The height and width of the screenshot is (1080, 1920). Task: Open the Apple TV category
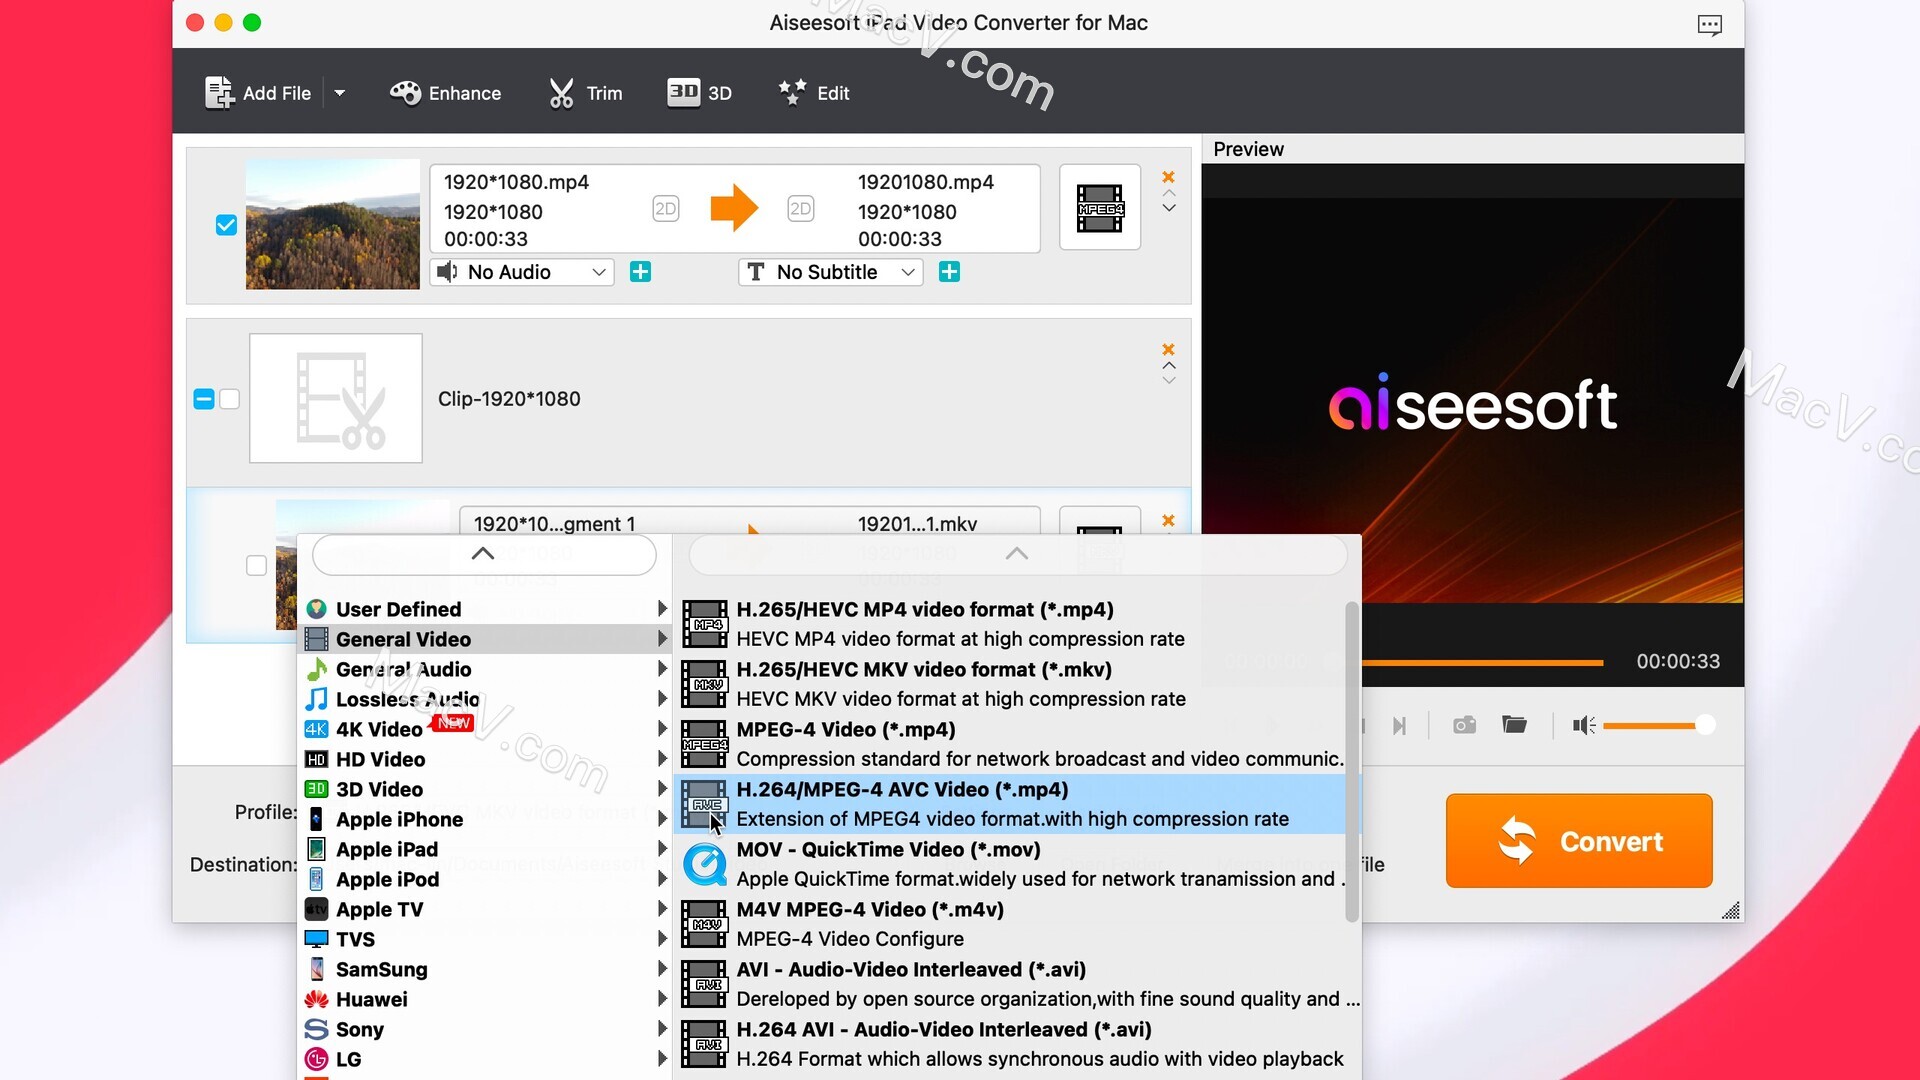coord(485,909)
